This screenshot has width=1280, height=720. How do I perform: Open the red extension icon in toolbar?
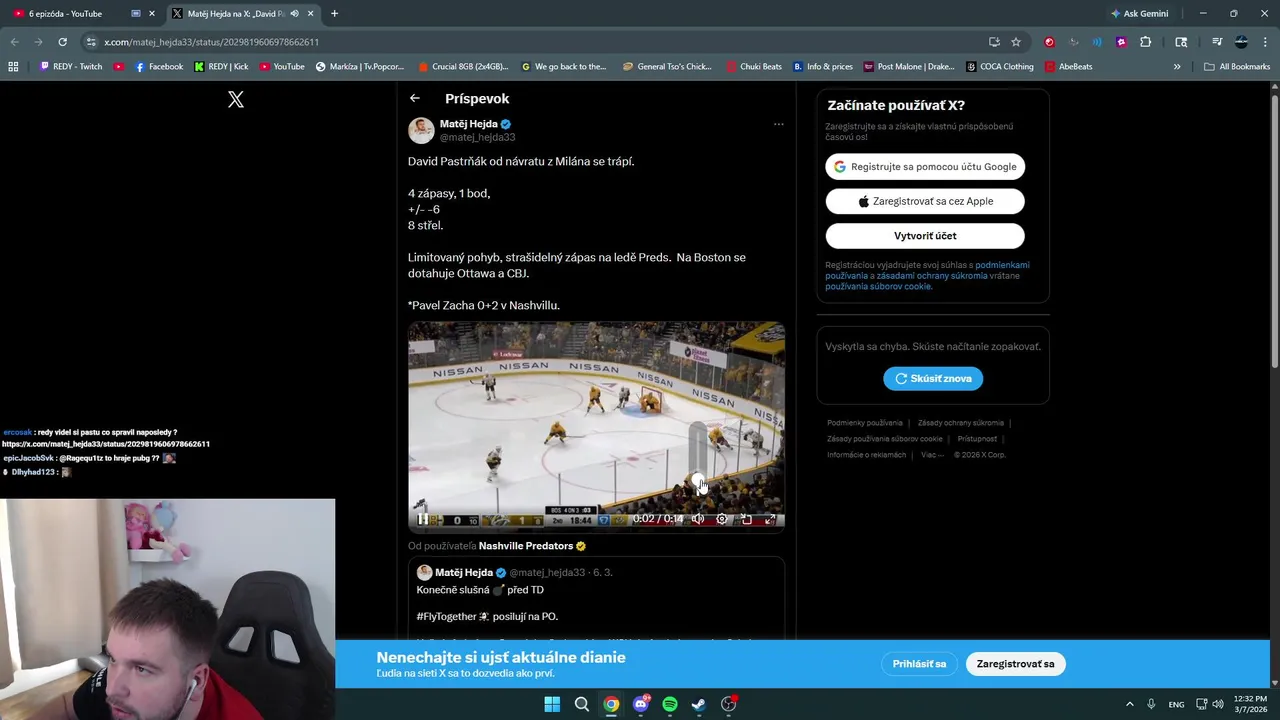(x=1049, y=42)
